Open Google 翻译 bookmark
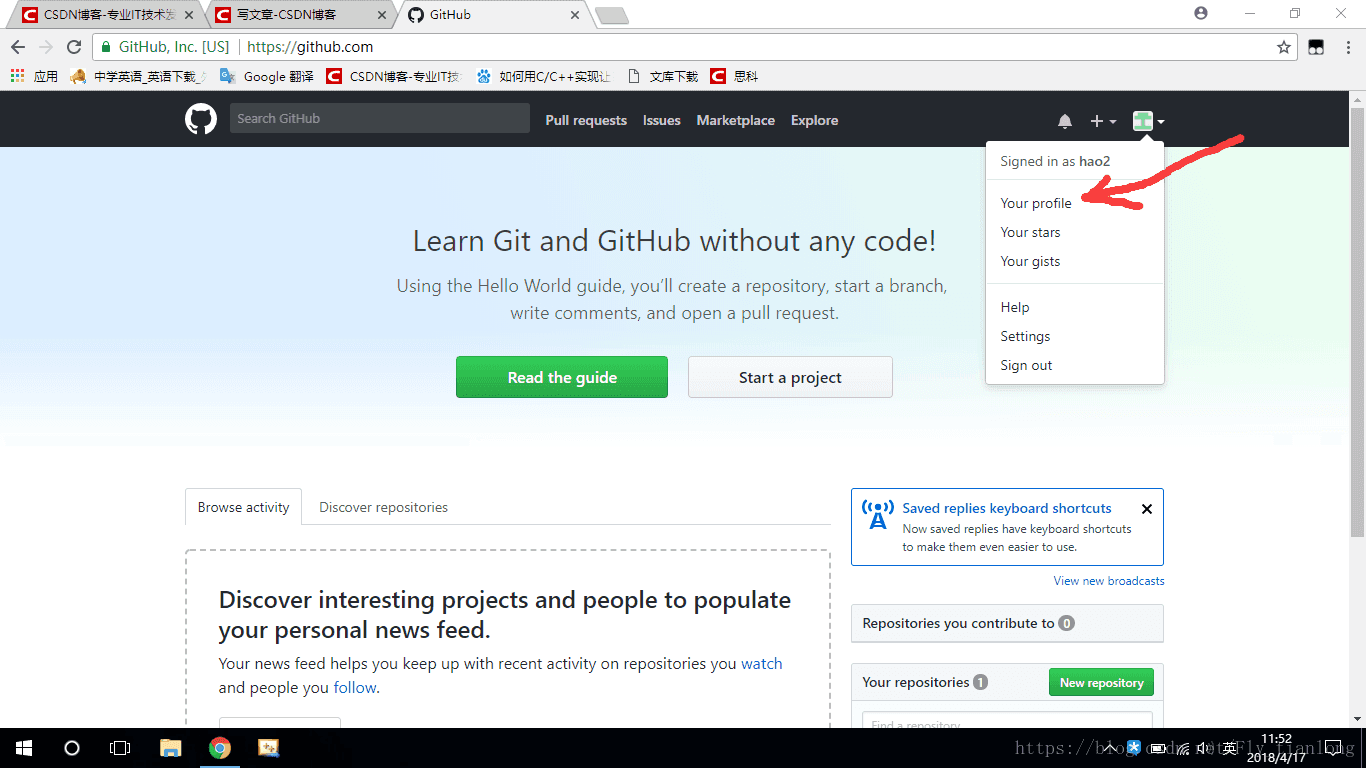This screenshot has height=768, width=1366. point(266,76)
